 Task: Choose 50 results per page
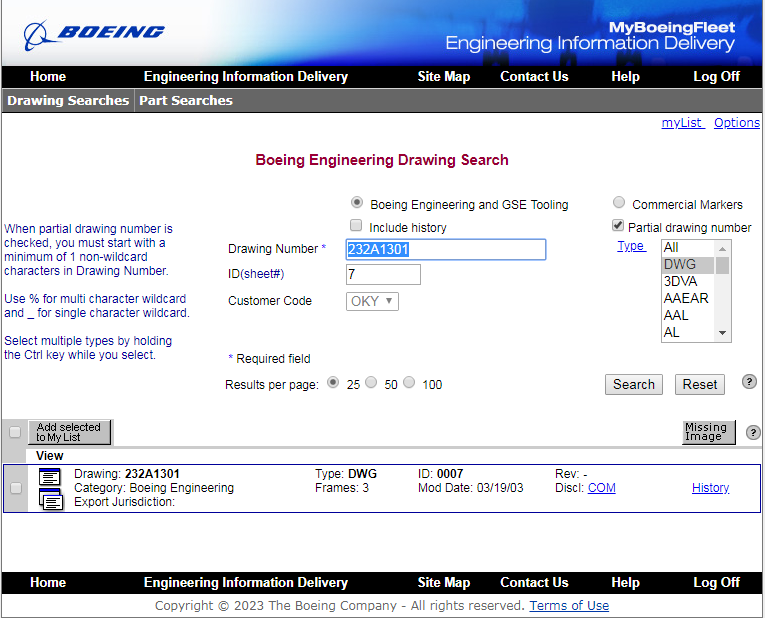click(371, 382)
